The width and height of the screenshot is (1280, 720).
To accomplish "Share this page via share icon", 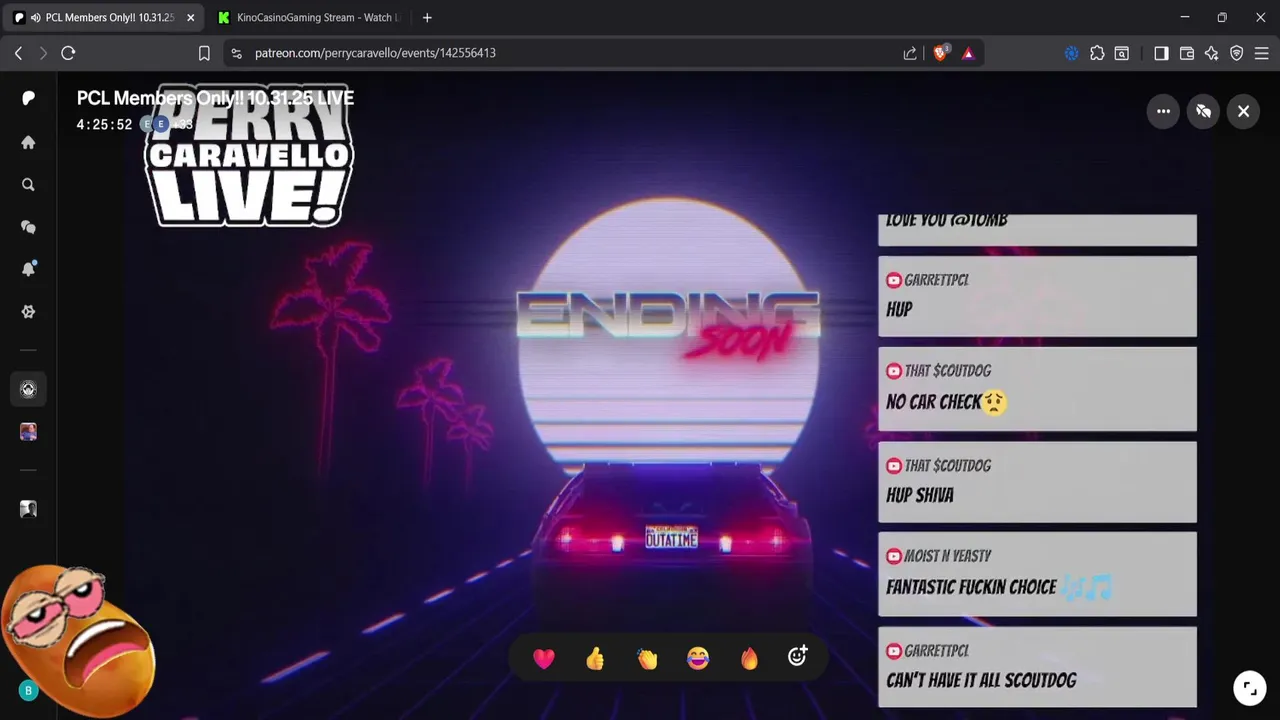I will pos(910,53).
